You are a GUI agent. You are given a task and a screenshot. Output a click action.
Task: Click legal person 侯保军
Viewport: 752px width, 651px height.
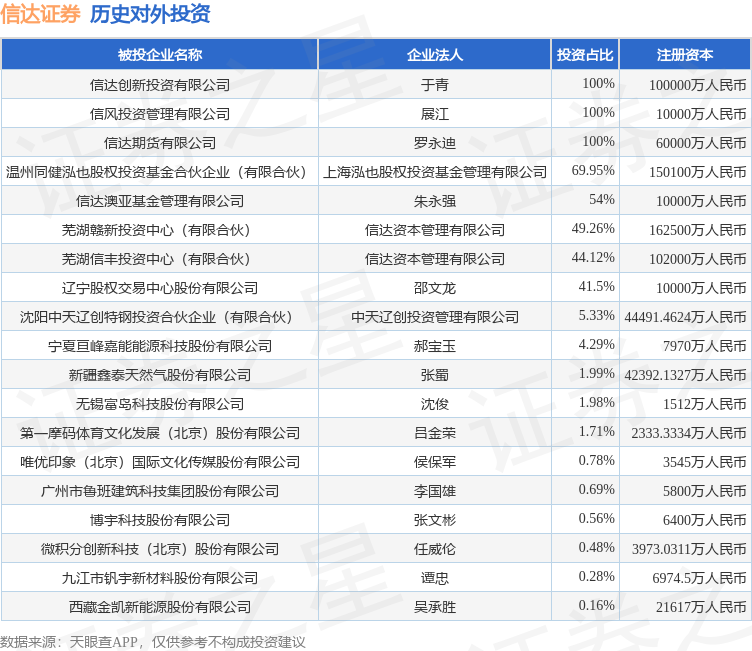pos(435,462)
